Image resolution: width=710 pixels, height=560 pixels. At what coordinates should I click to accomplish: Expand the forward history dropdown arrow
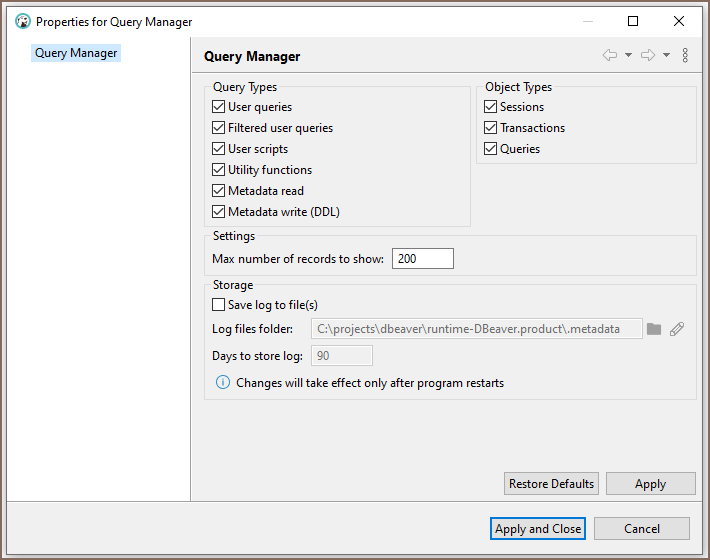pyautogui.click(x=667, y=56)
